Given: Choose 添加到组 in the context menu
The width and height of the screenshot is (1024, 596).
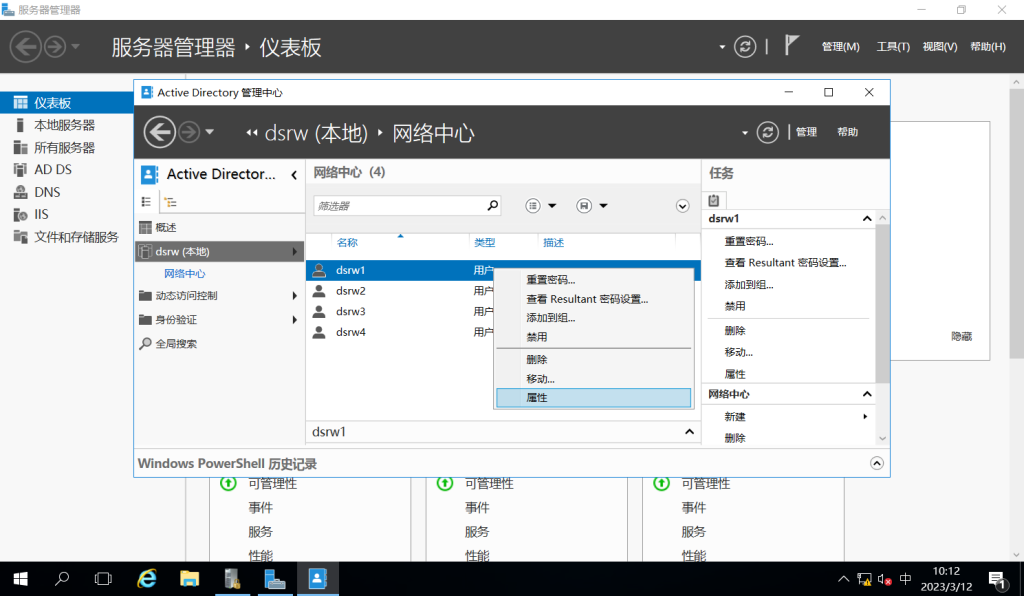Looking at the screenshot, I should tap(594, 318).
